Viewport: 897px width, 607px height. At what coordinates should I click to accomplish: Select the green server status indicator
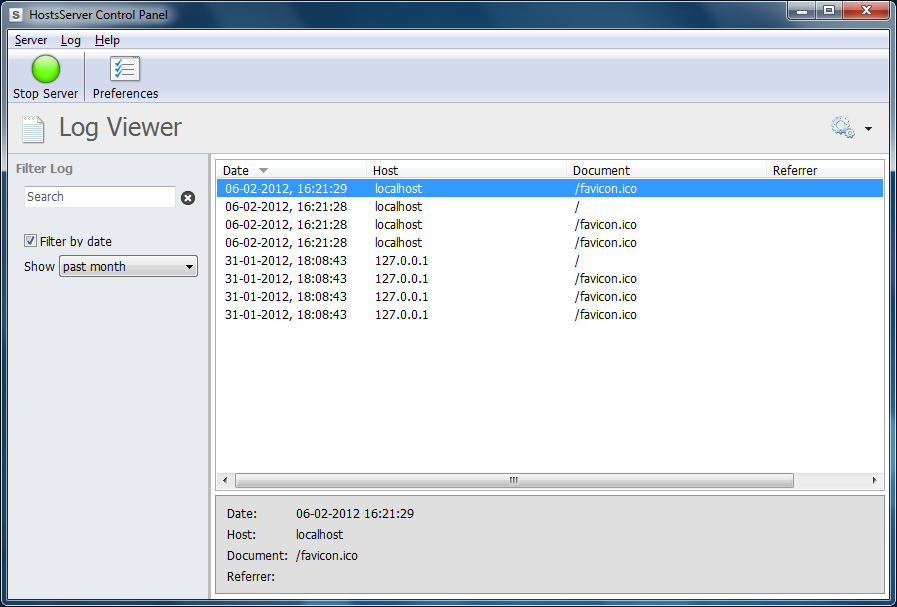tap(45, 69)
